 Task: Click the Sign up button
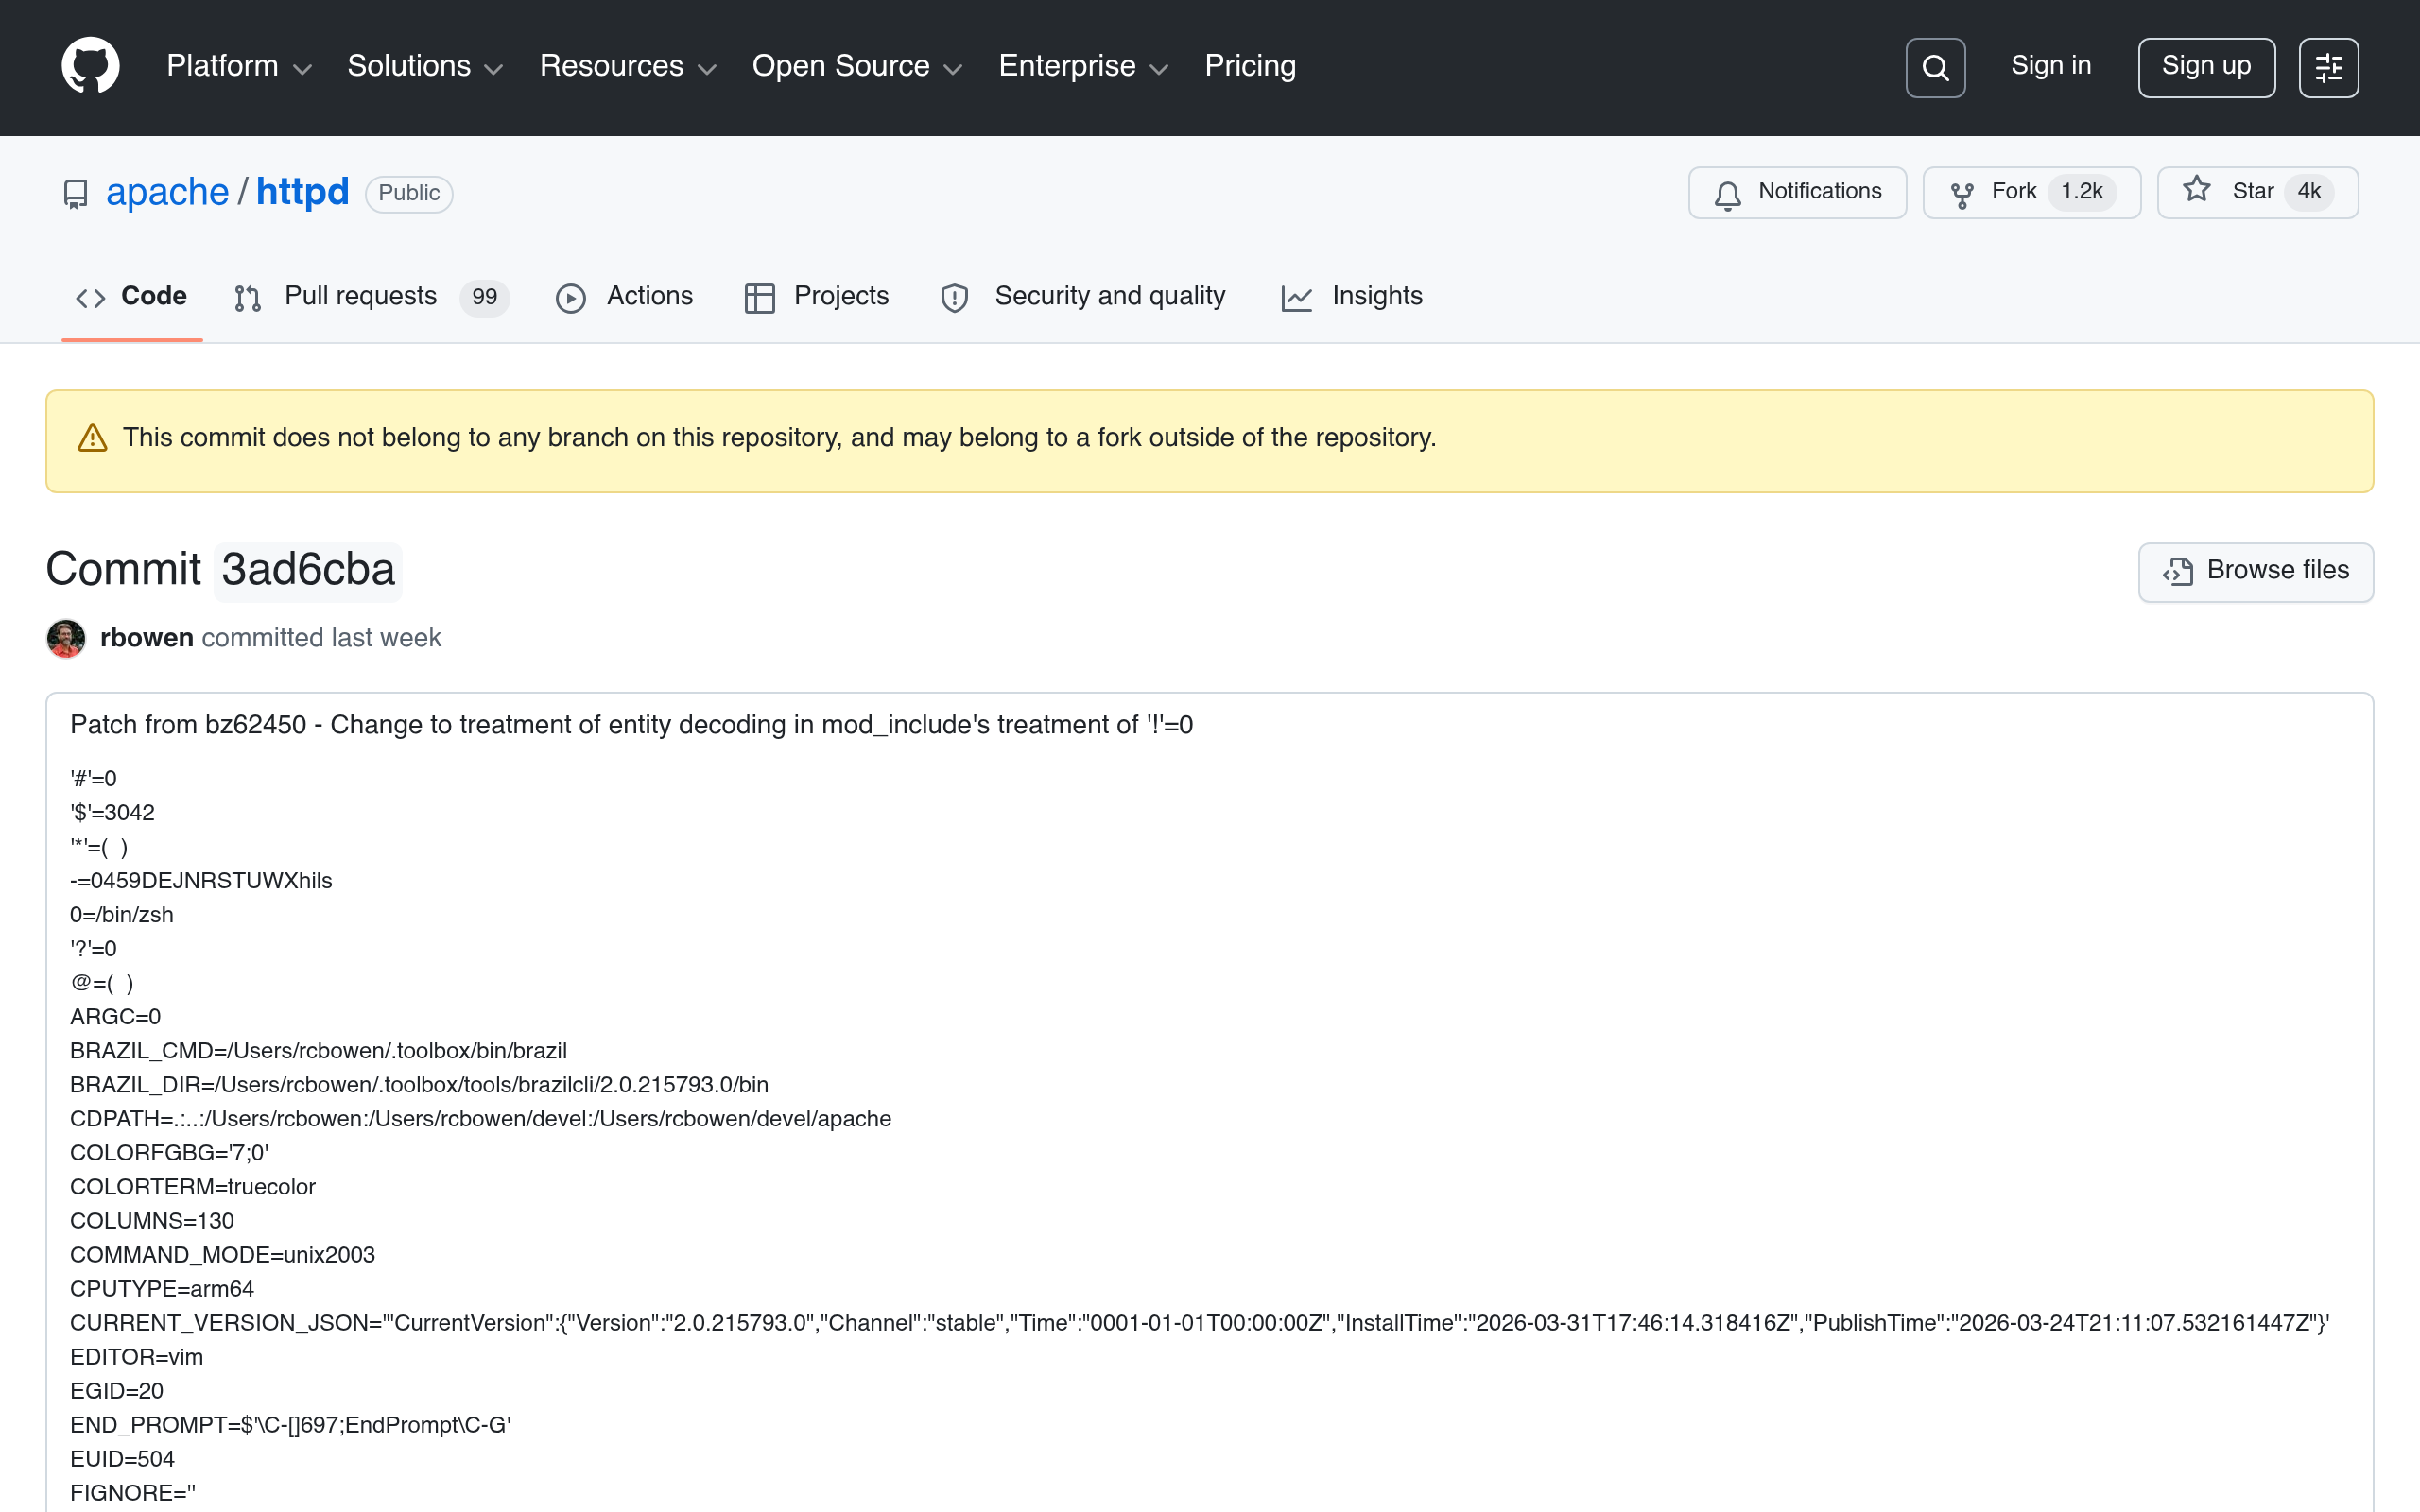point(2205,67)
